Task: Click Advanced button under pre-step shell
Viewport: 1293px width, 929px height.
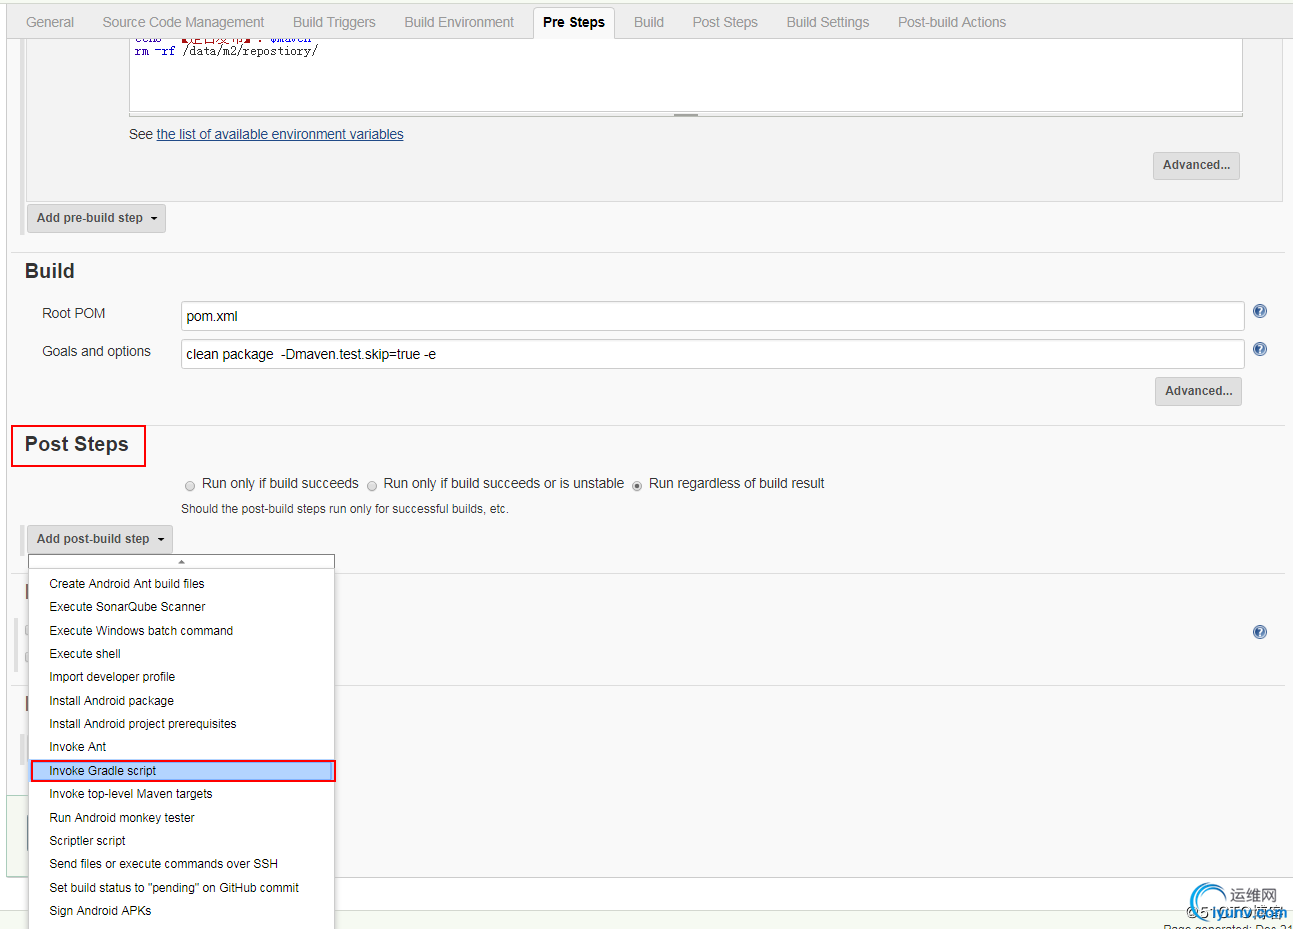Action: click(x=1196, y=166)
